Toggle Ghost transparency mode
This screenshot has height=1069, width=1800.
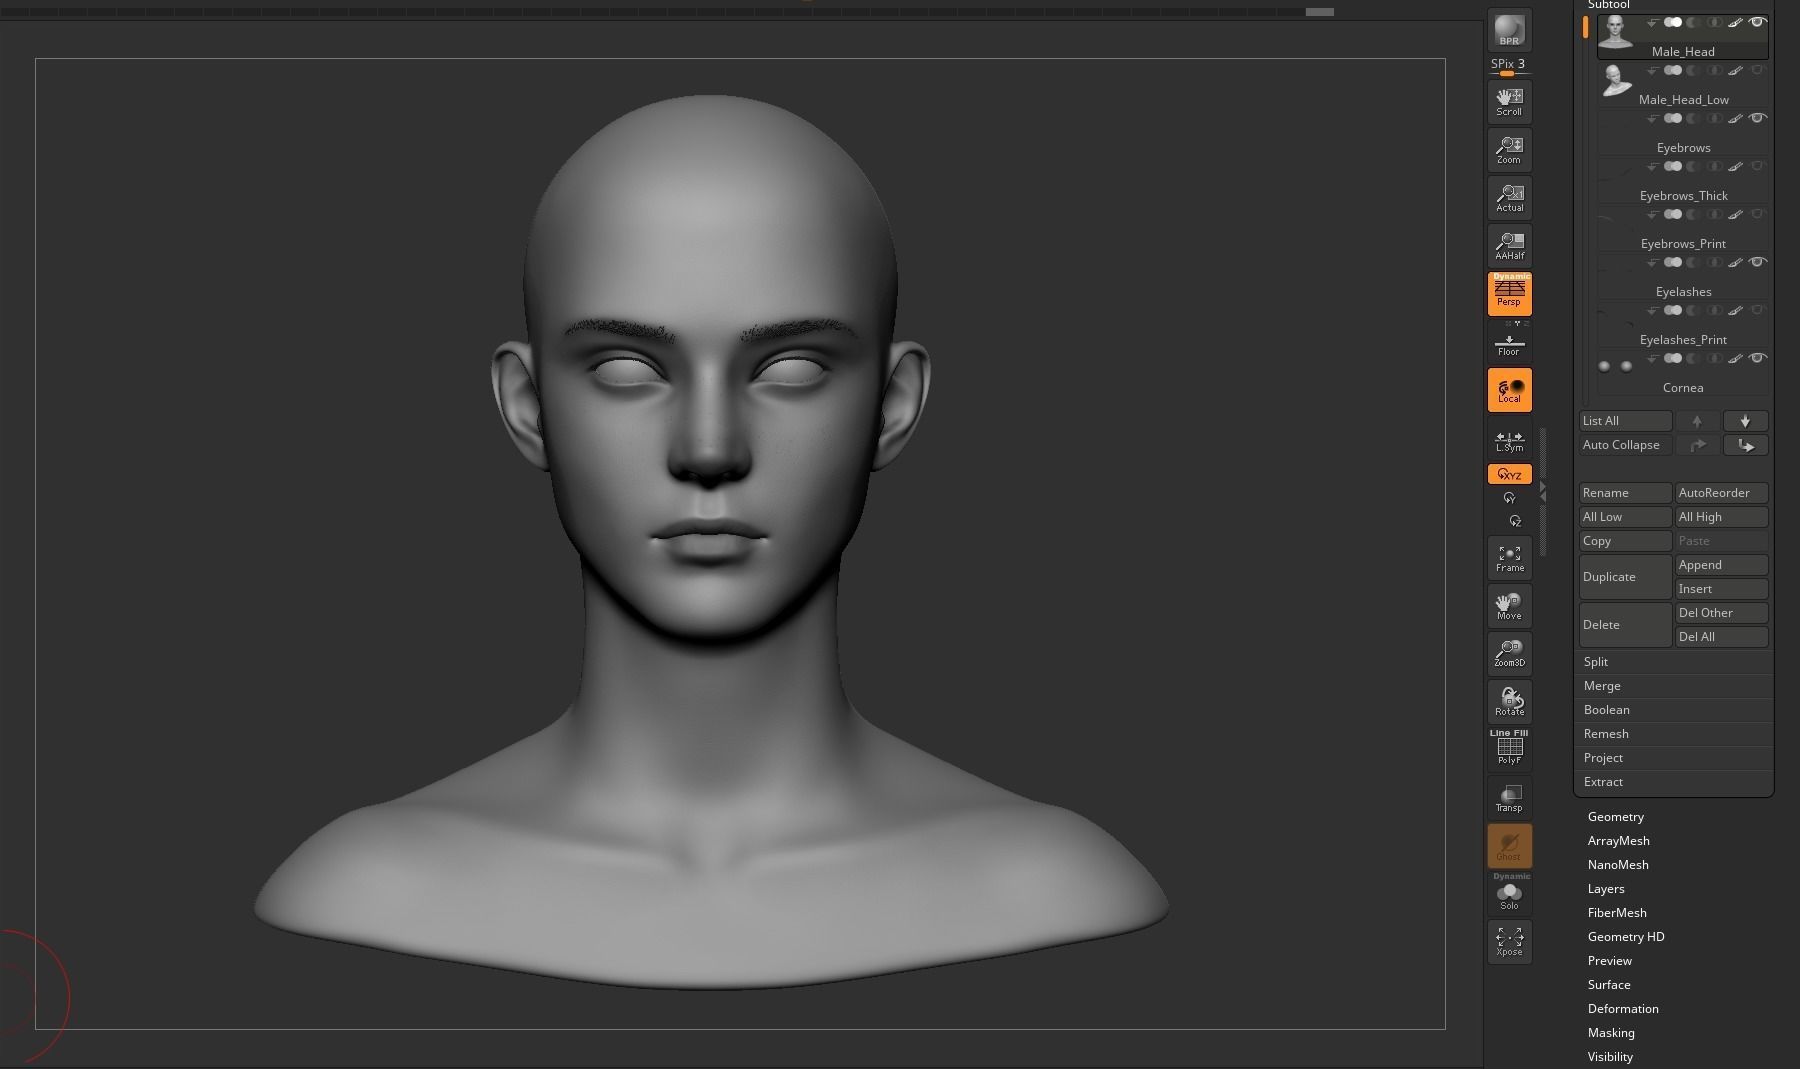(1509, 846)
